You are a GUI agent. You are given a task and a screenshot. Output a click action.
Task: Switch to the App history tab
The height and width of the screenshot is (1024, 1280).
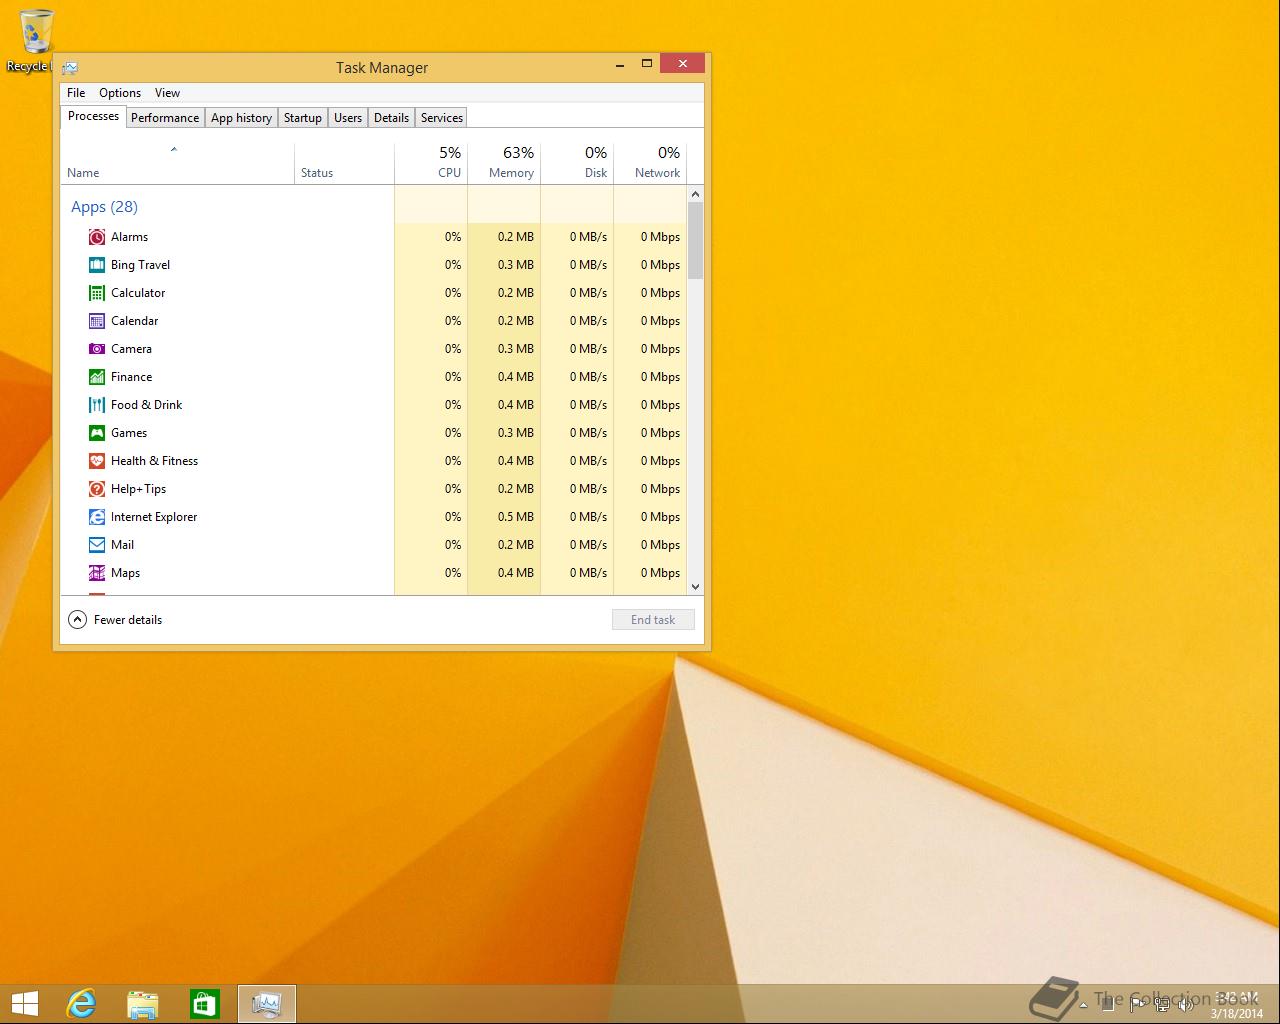point(241,118)
